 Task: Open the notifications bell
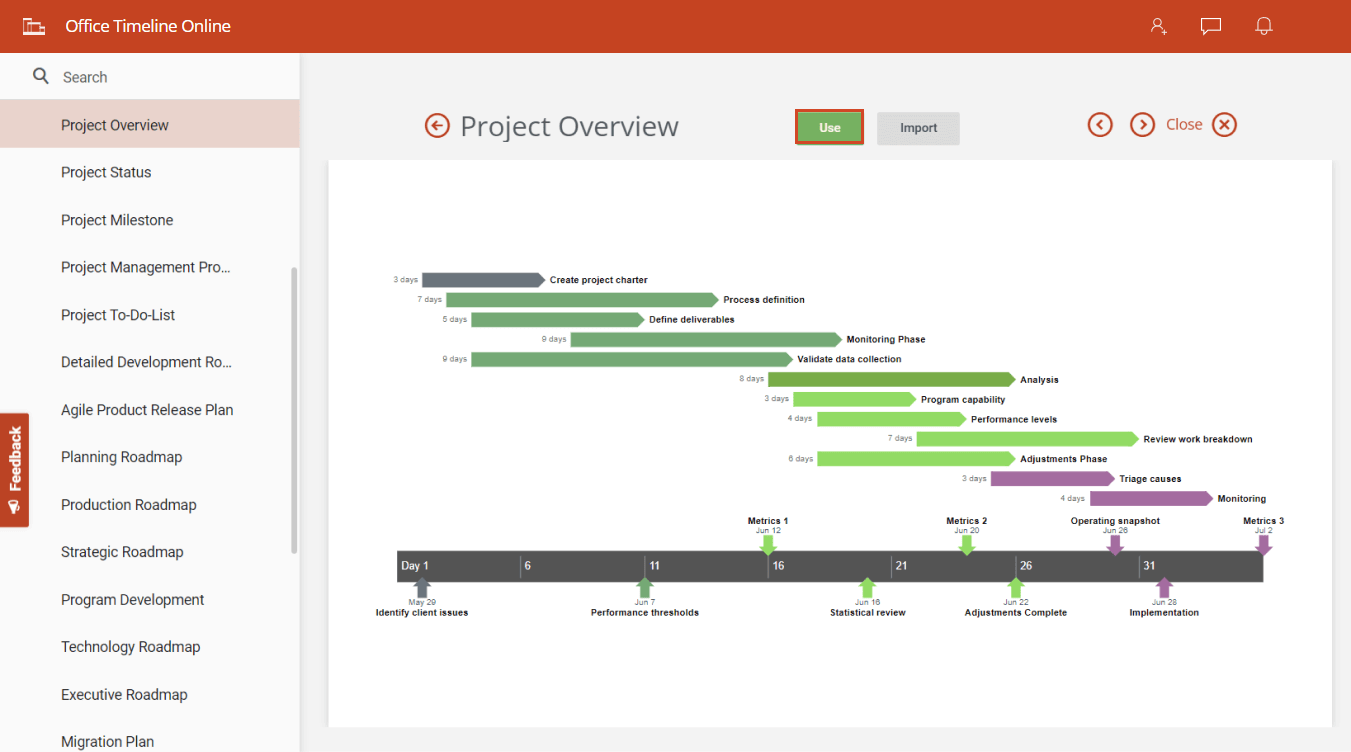pyautogui.click(x=1263, y=26)
